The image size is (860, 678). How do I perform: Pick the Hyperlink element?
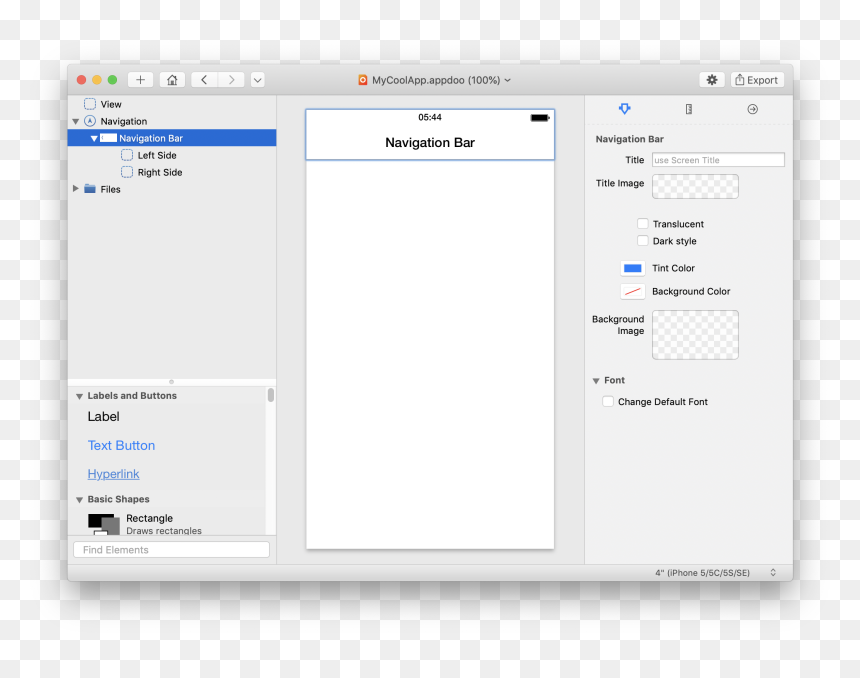tap(114, 474)
